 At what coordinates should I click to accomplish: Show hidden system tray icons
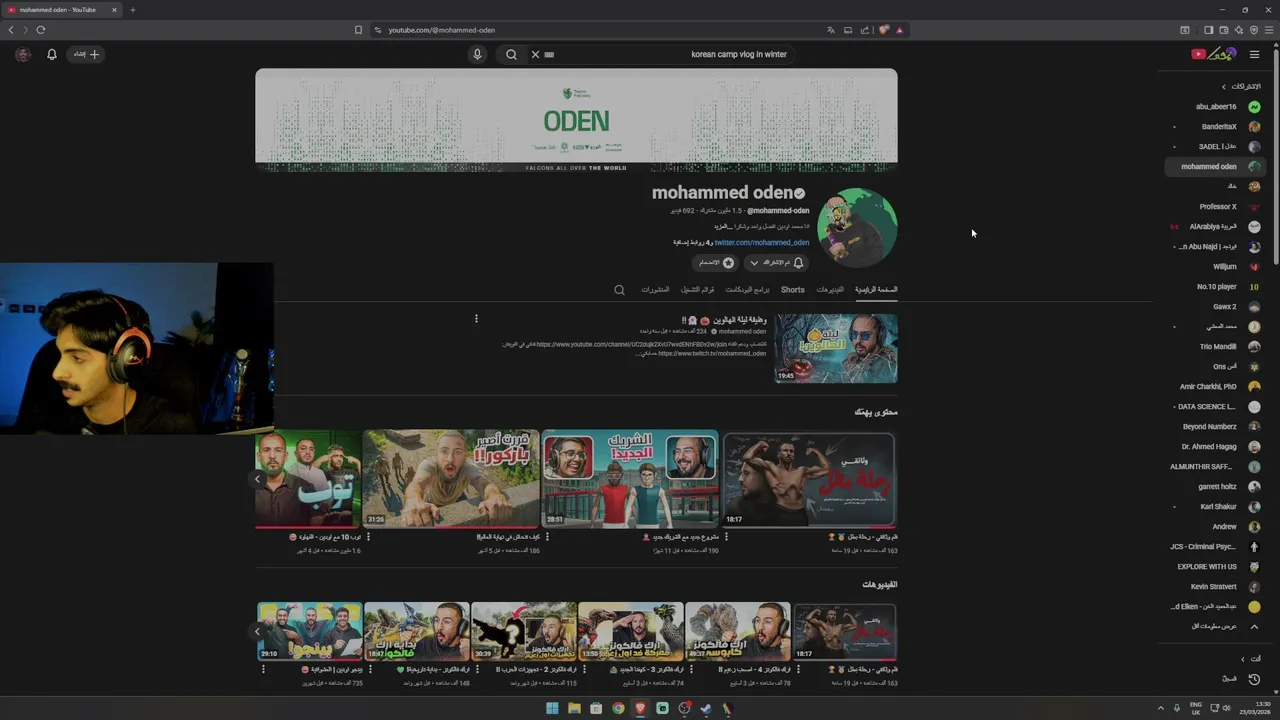(x=1161, y=708)
